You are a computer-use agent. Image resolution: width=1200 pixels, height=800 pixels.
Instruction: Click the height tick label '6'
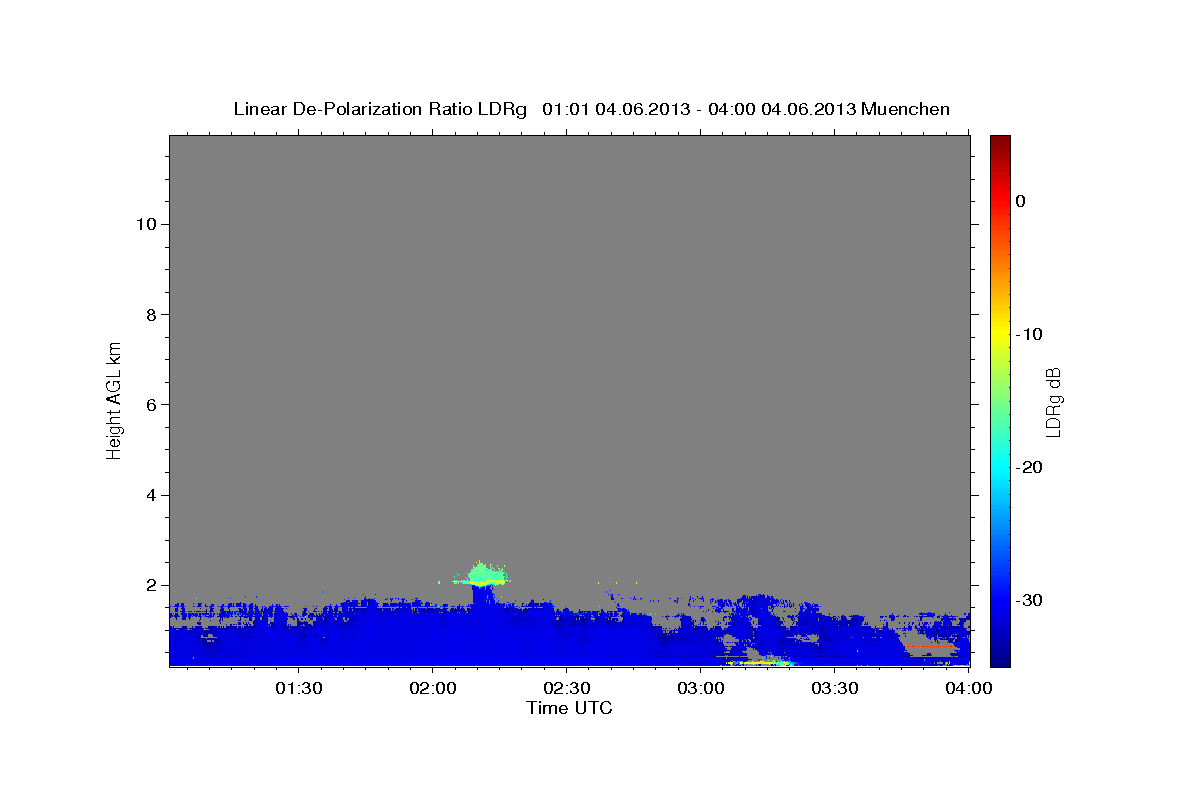149,405
